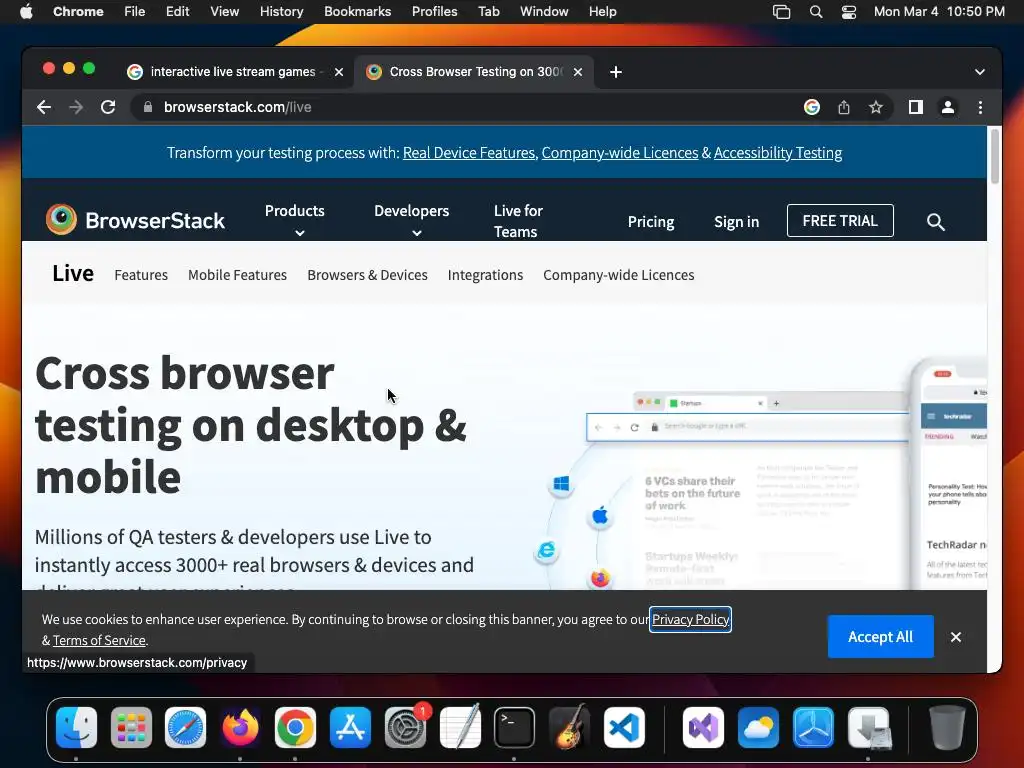Viewport: 1024px width, 768px height.
Task: Open Launchpad from the Dock
Action: point(131,728)
